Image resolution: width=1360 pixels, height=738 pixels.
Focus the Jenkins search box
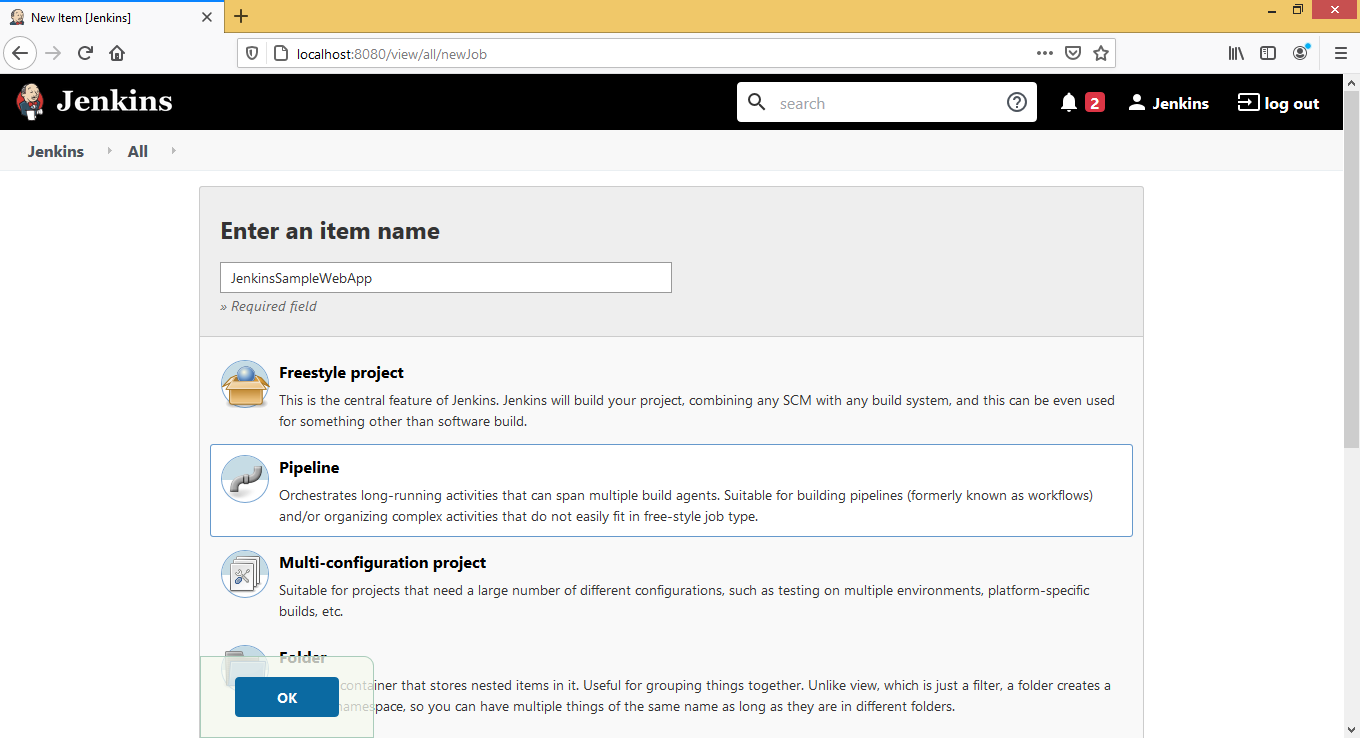pyautogui.click(x=886, y=102)
